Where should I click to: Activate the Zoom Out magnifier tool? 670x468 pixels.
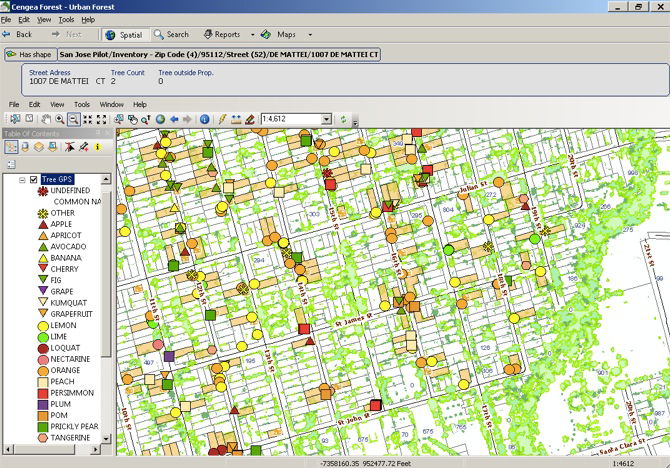[x=74, y=119]
